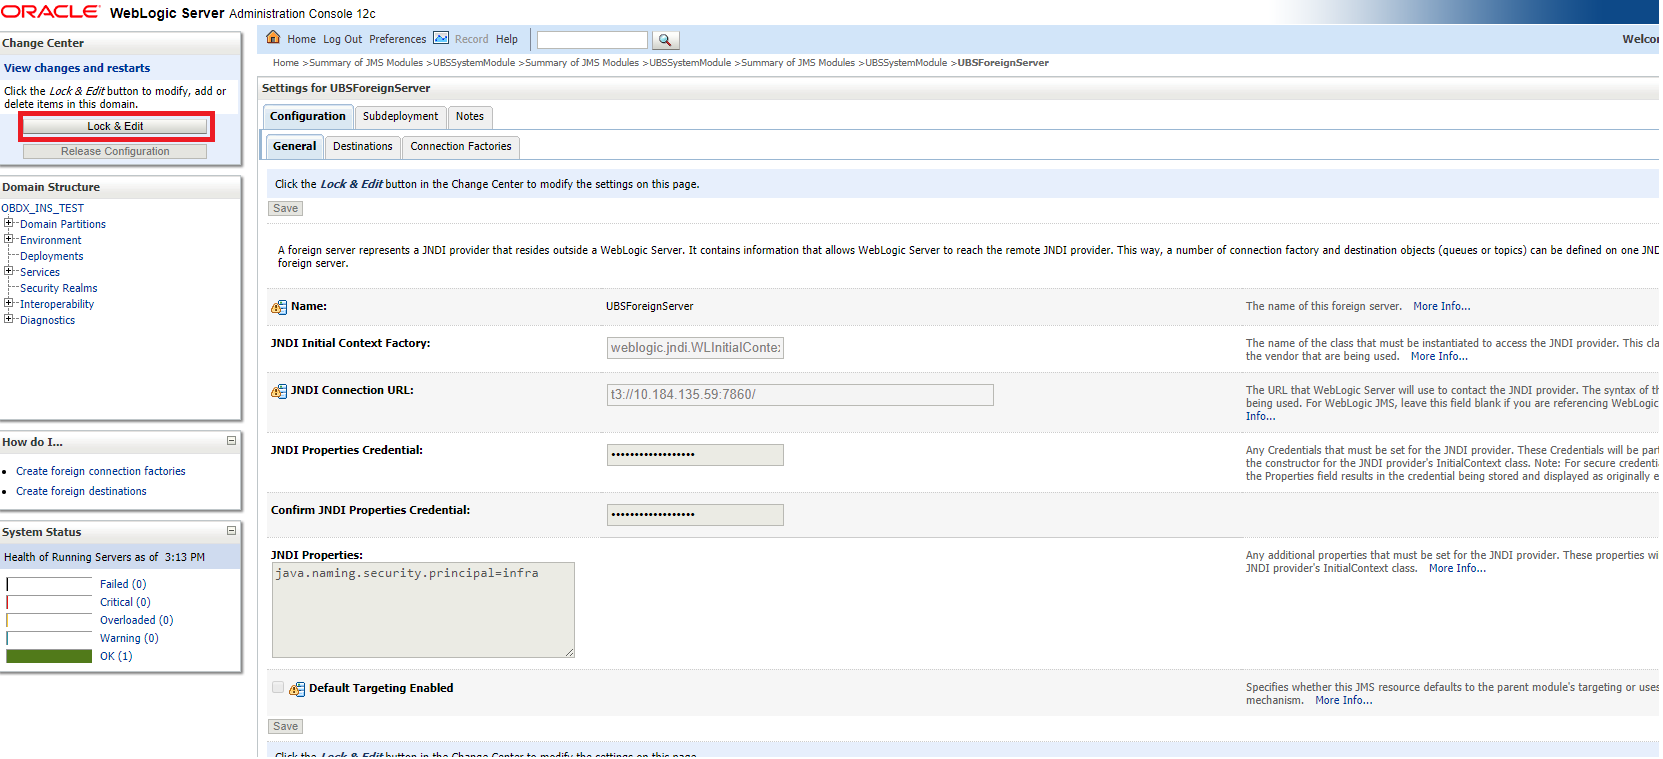This screenshot has height=759, width=1663.
Task: Click the icon beside Default Targeting Enabled
Action: click(297, 689)
